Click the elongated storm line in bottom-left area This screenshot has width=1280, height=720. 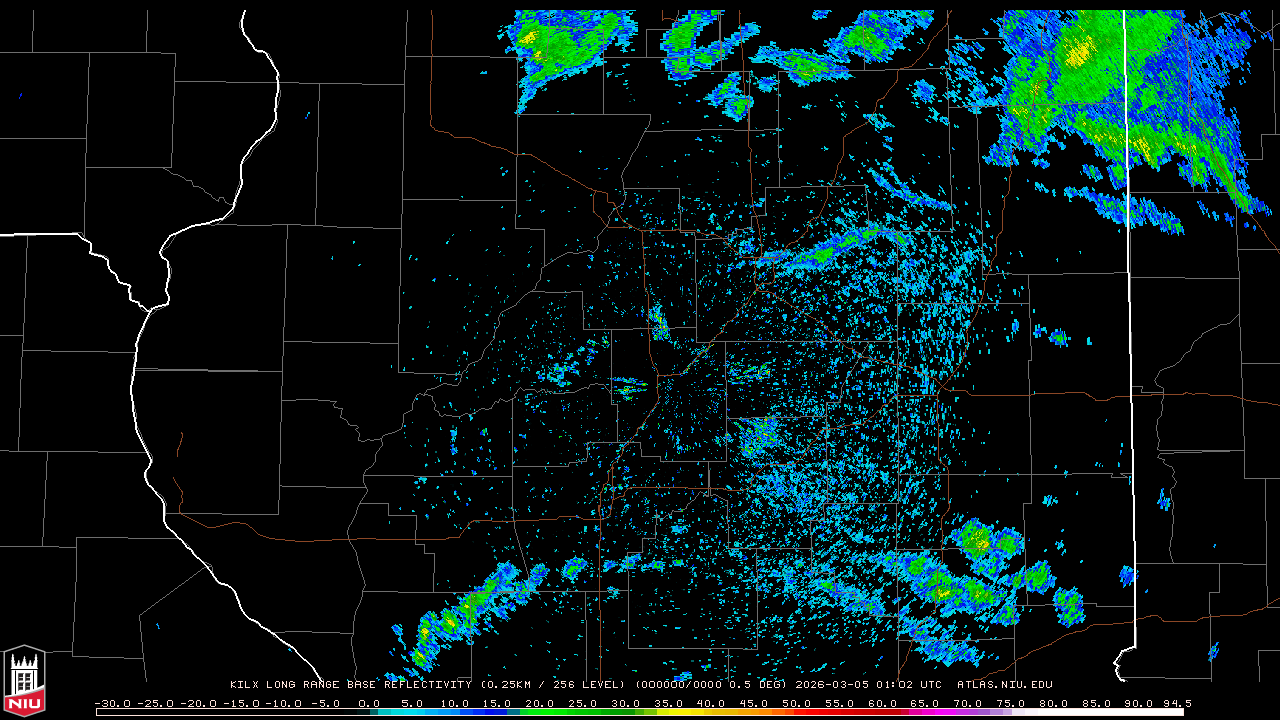pos(470,610)
